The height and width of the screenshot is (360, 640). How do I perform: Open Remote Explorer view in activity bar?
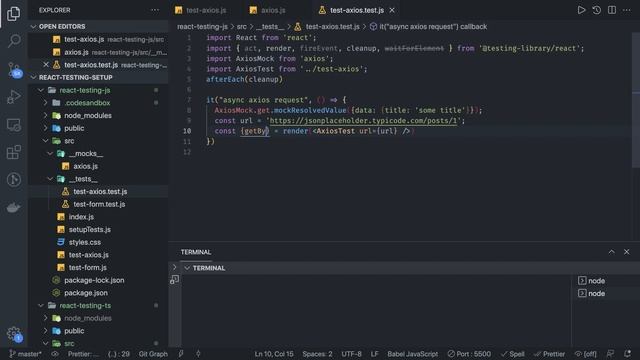(x=13, y=125)
